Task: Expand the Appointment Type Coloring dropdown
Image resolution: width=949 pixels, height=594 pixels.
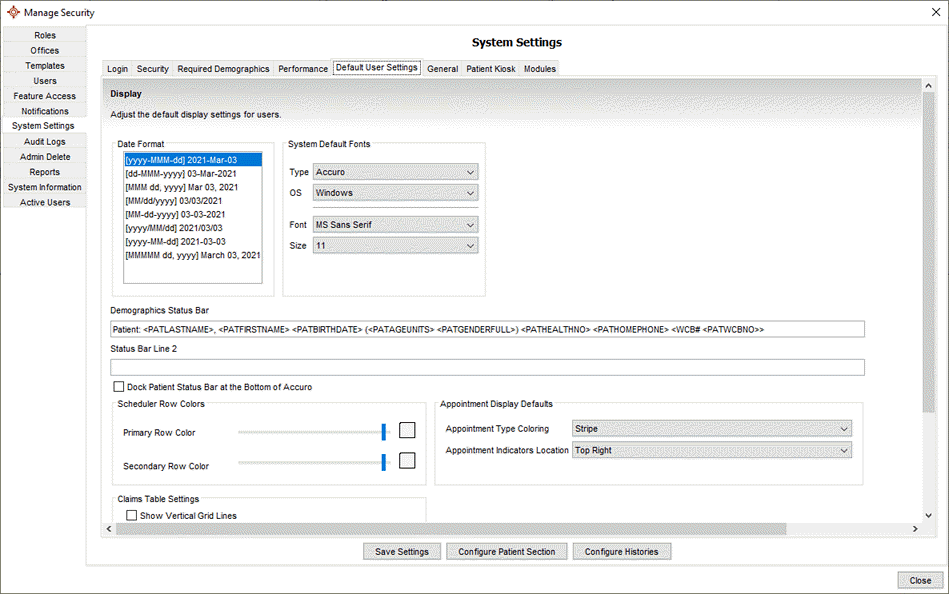Action: tap(712, 429)
